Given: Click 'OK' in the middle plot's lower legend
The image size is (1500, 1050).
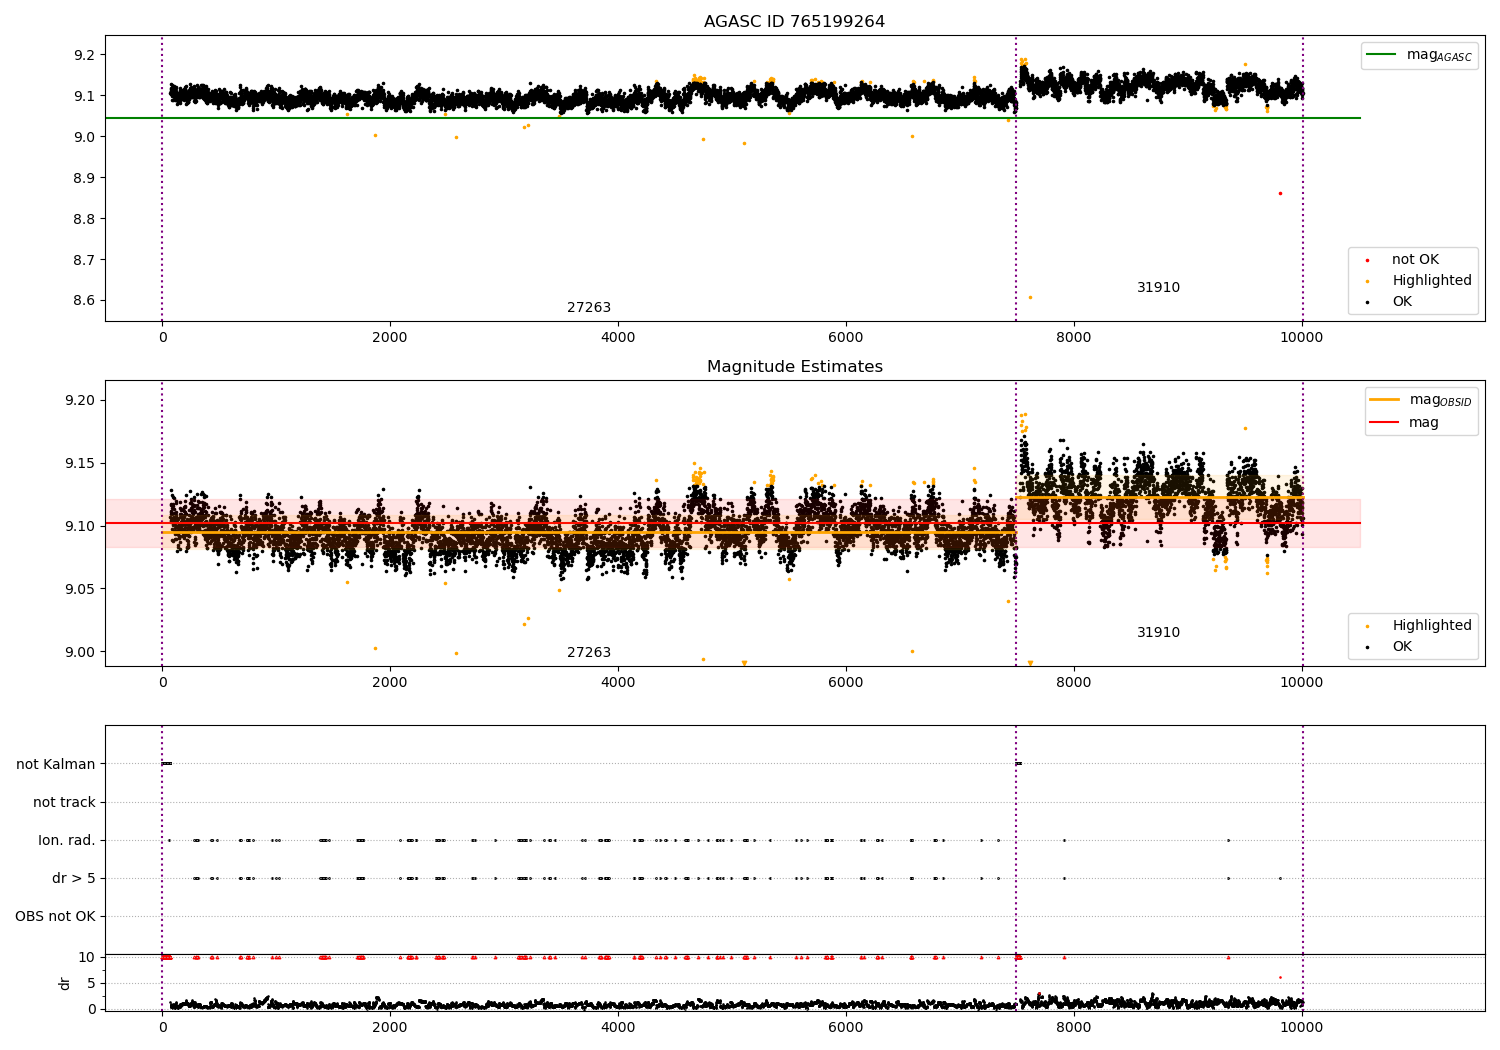Looking at the screenshot, I should (1402, 647).
